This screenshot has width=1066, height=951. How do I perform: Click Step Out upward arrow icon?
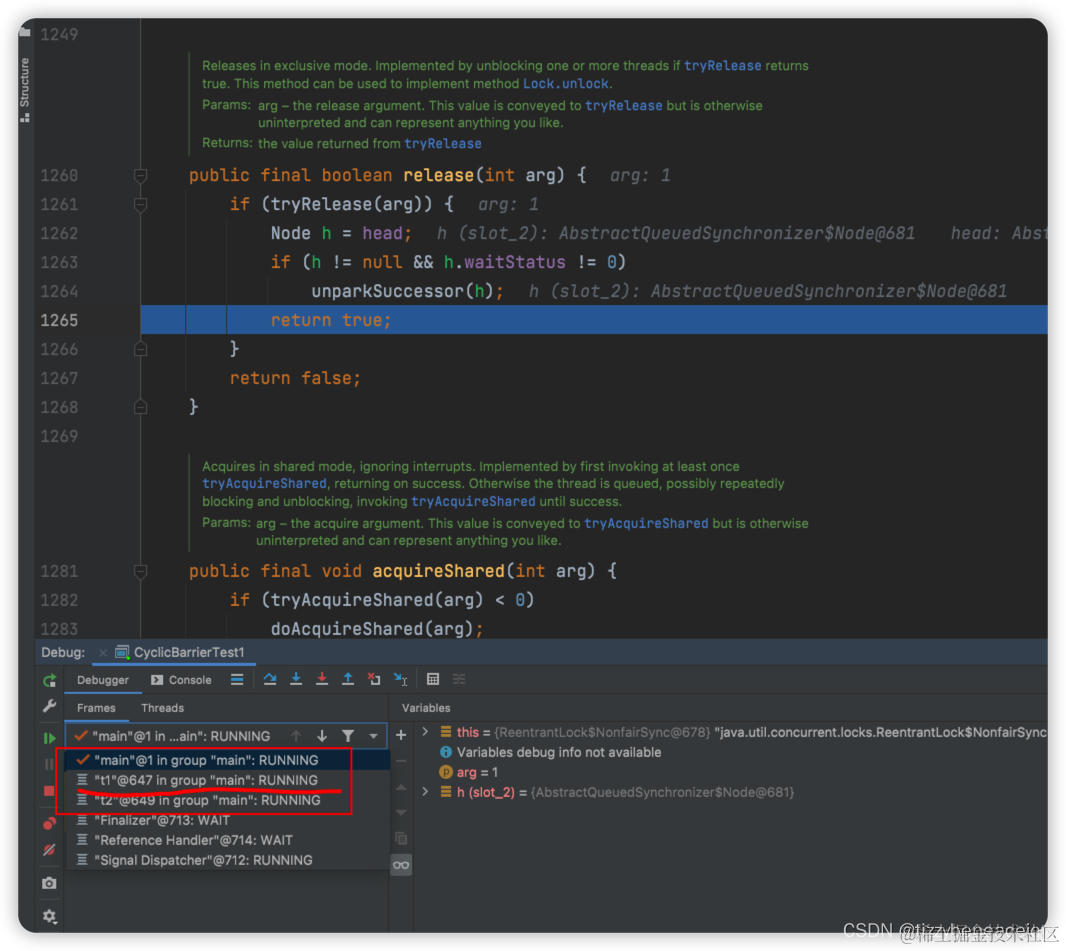pyautogui.click(x=347, y=679)
